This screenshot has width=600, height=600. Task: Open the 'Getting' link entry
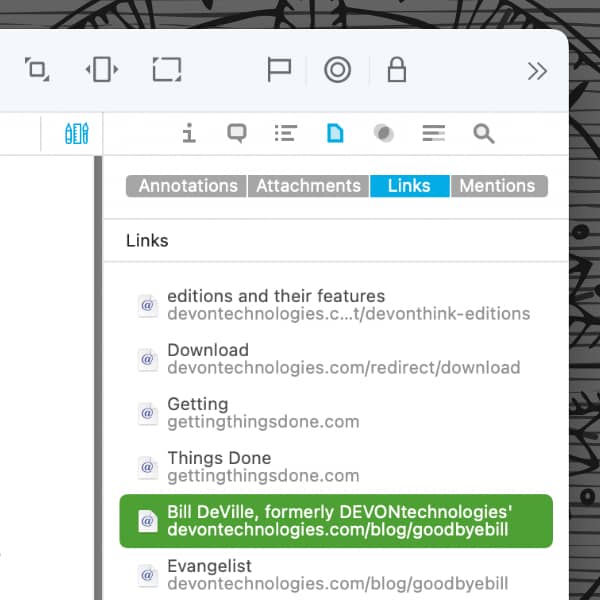click(336, 413)
